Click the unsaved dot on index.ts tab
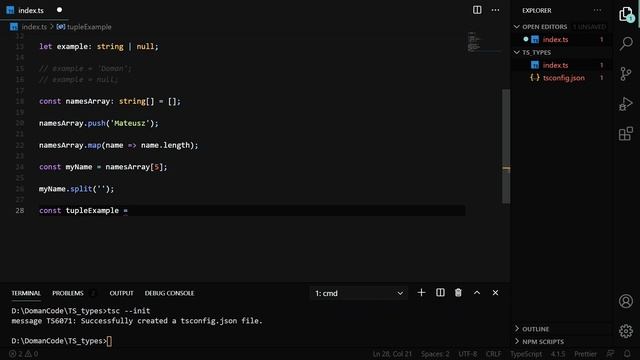Viewport: 640px width, 360px height. tap(59, 10)
